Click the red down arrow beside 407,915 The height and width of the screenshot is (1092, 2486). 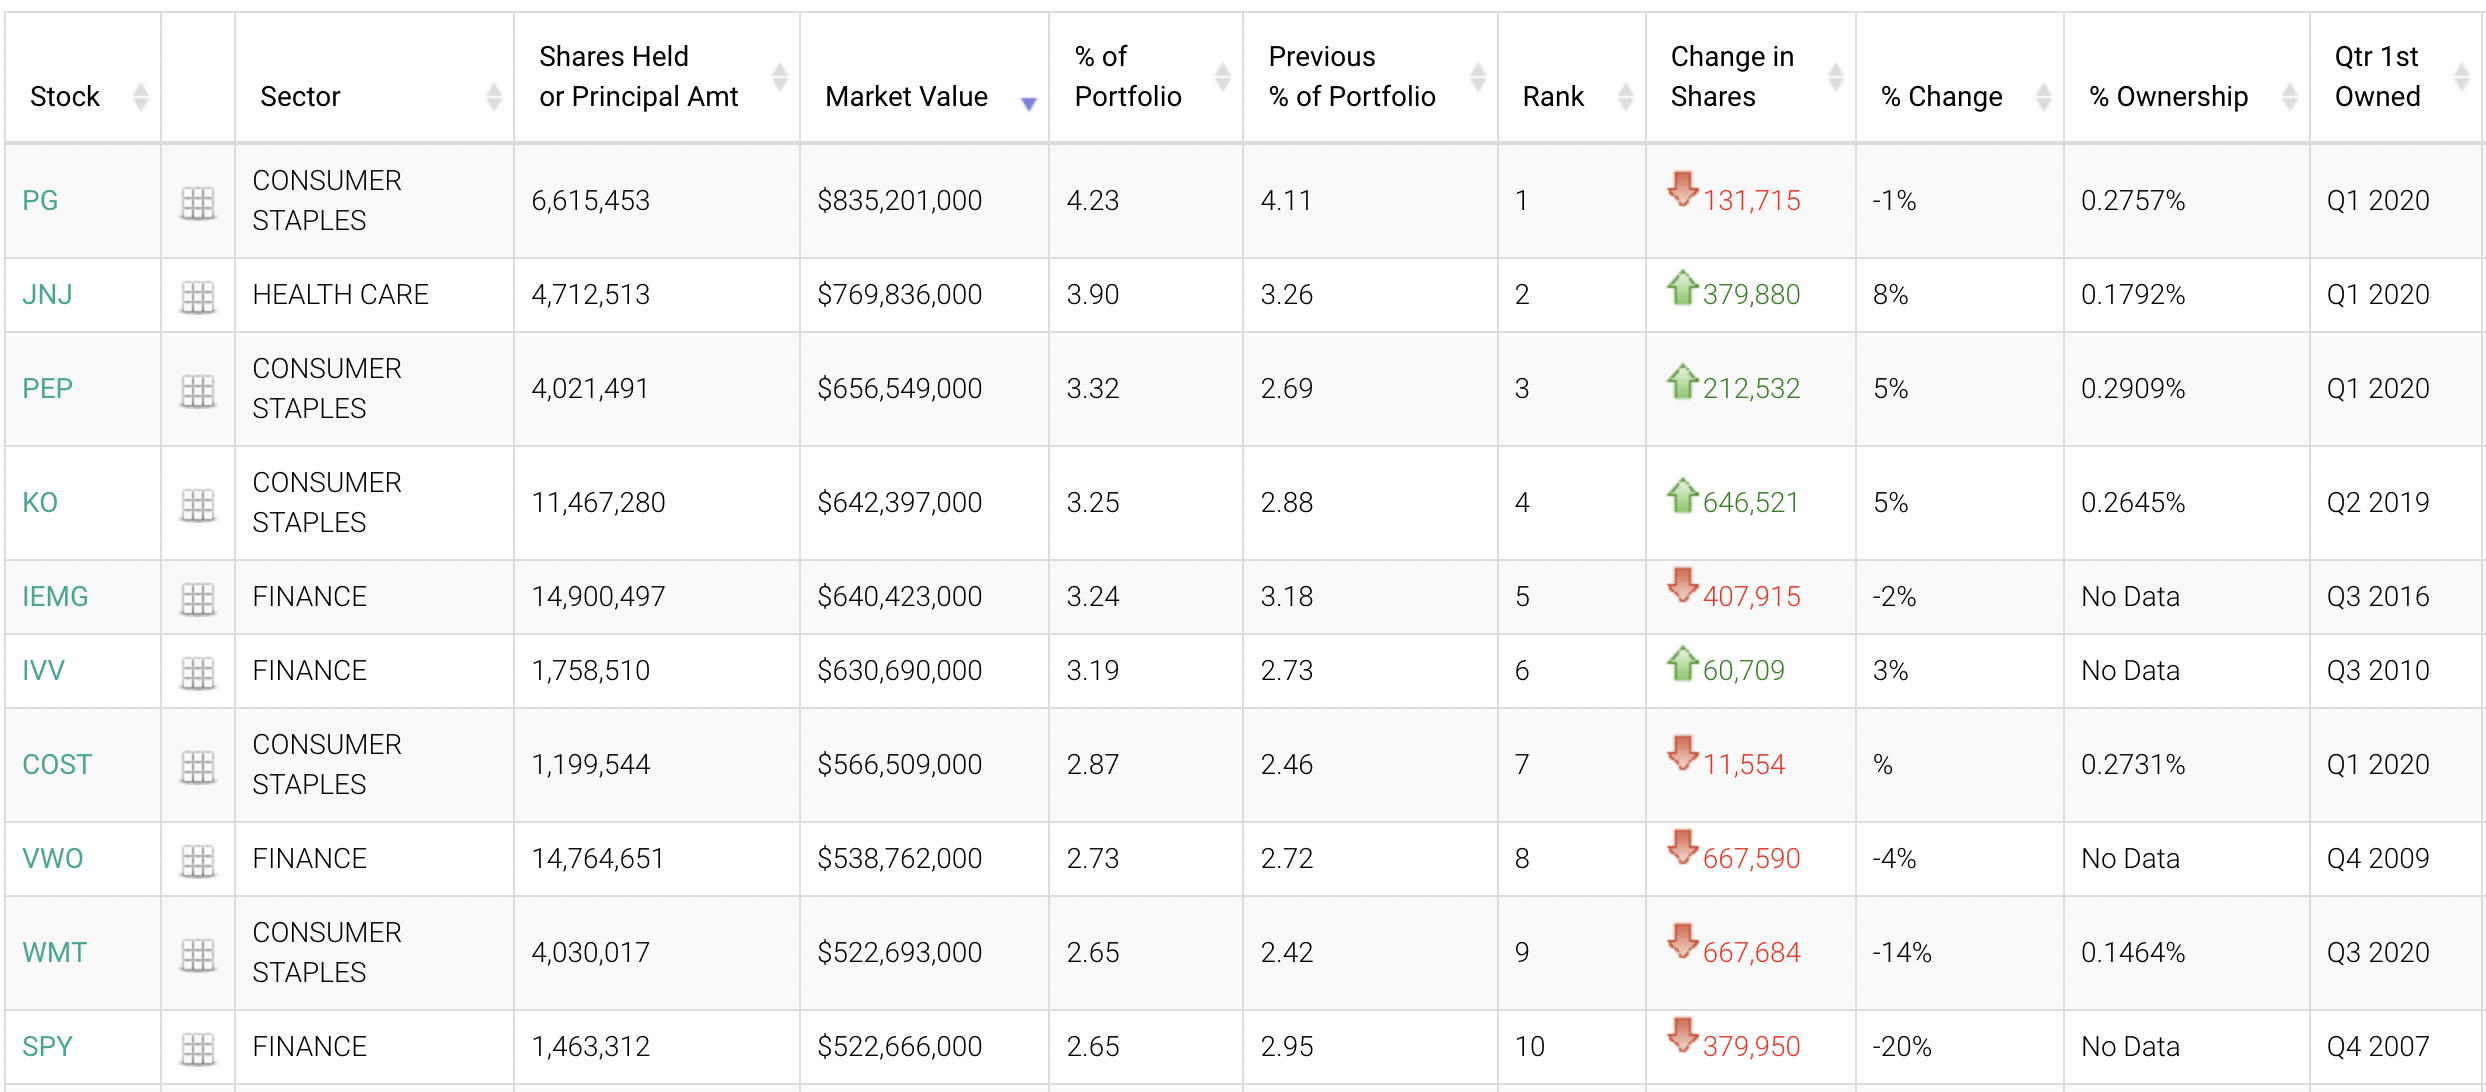1683,584
